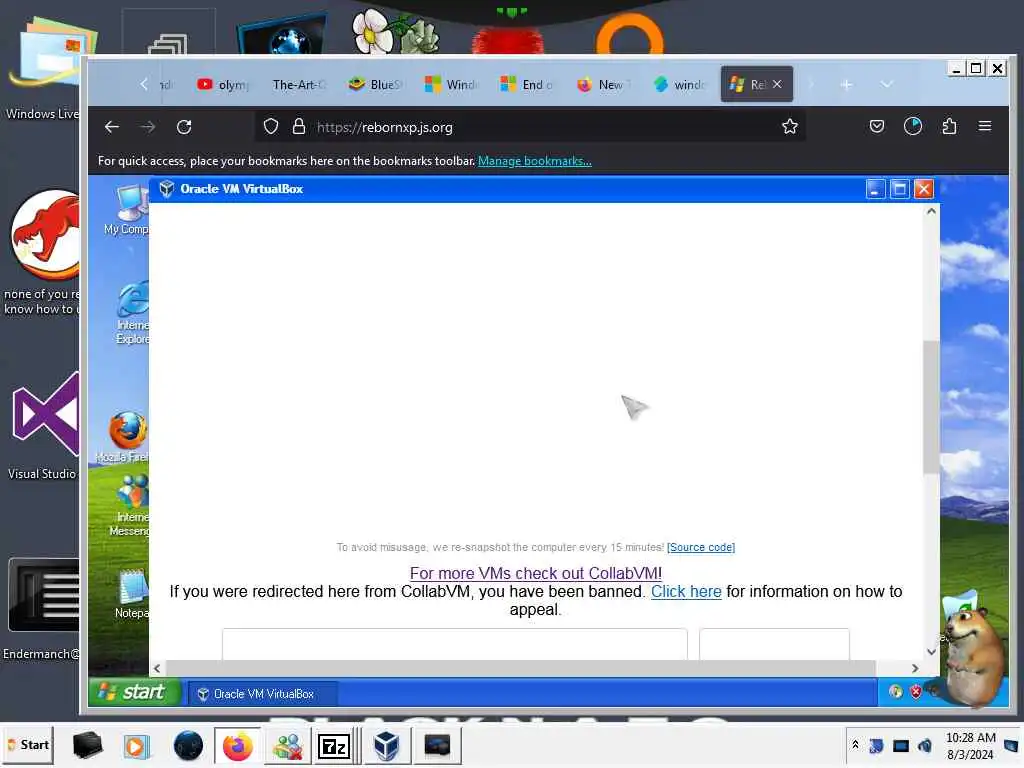
Task: Open the VirtualBox cube icon in host taskbar
Action: (x=386, y=746)
